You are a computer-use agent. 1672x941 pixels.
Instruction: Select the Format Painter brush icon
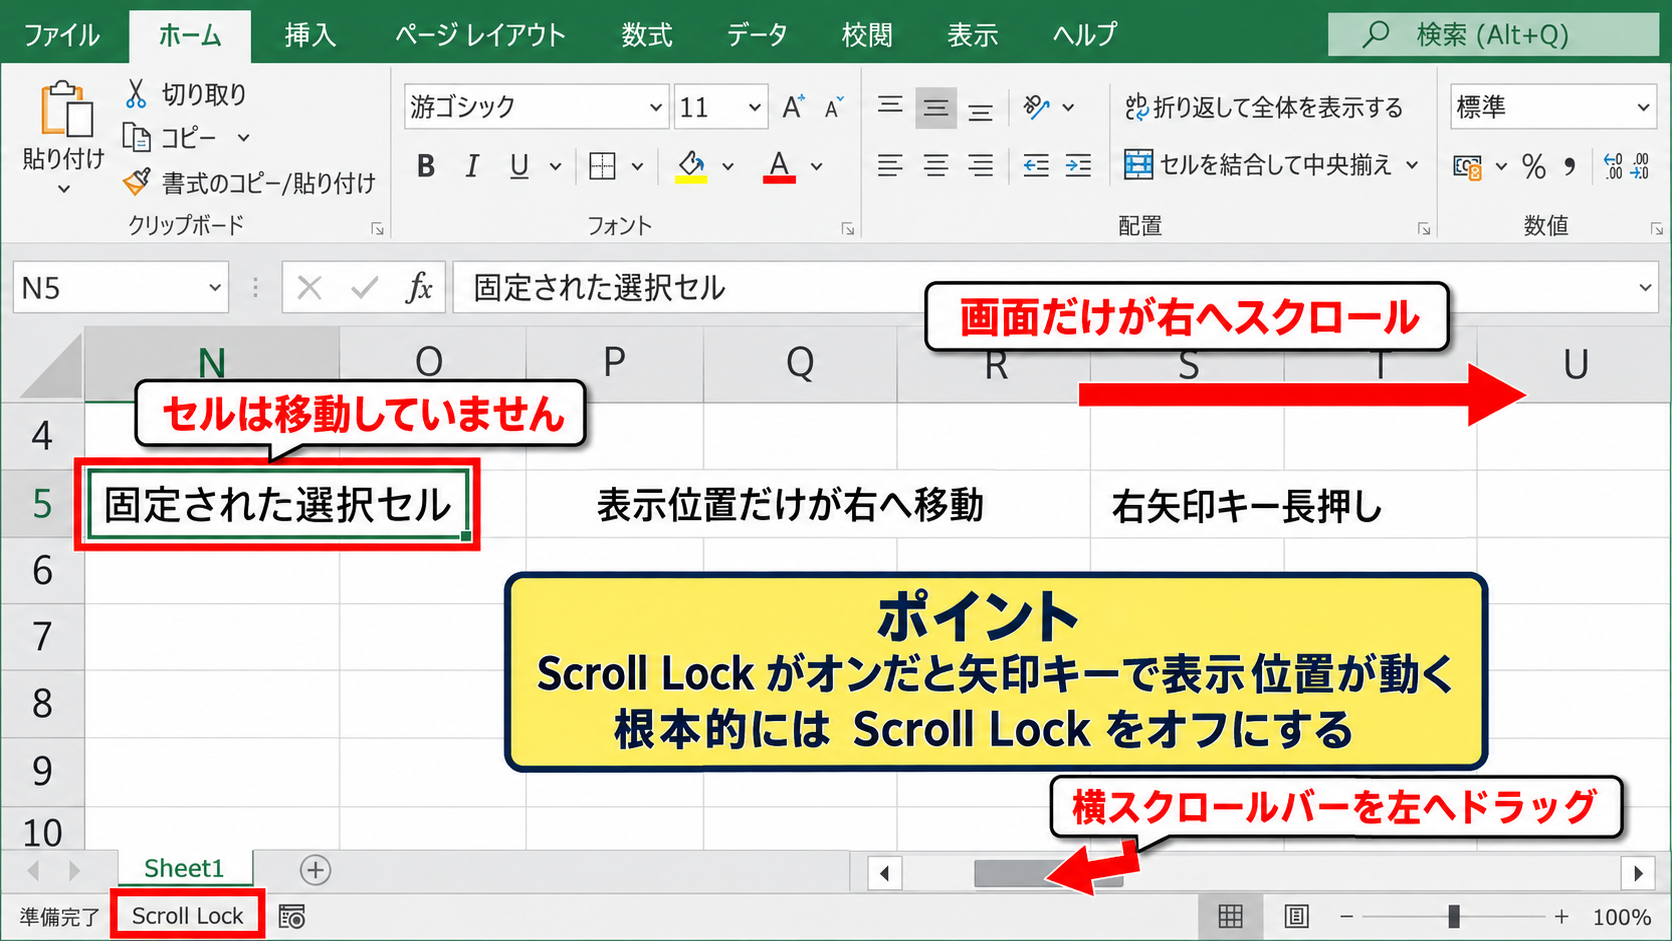coord(136,182)
